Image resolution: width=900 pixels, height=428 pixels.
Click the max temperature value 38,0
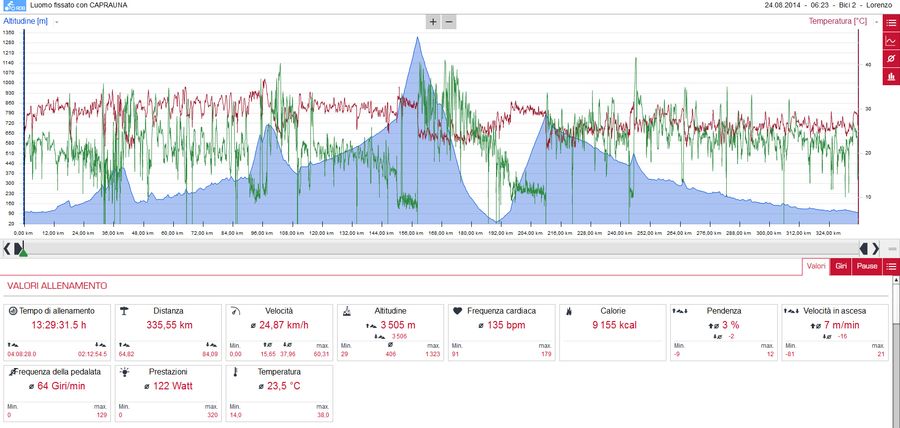[x=324, y=415]
